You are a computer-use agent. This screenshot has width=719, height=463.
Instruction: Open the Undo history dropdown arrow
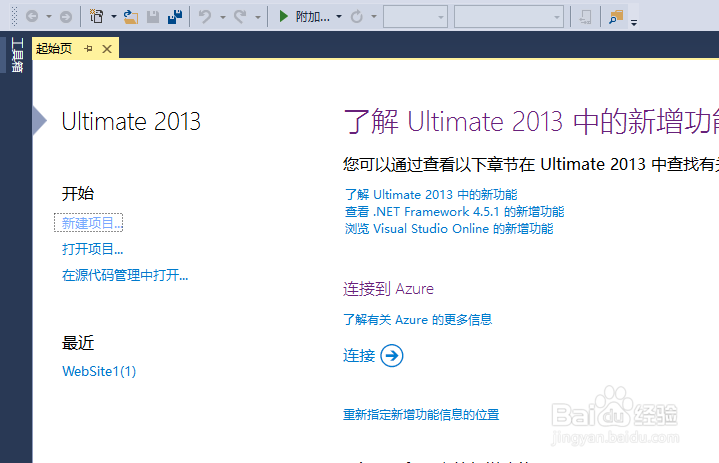[x=222, y=17]
